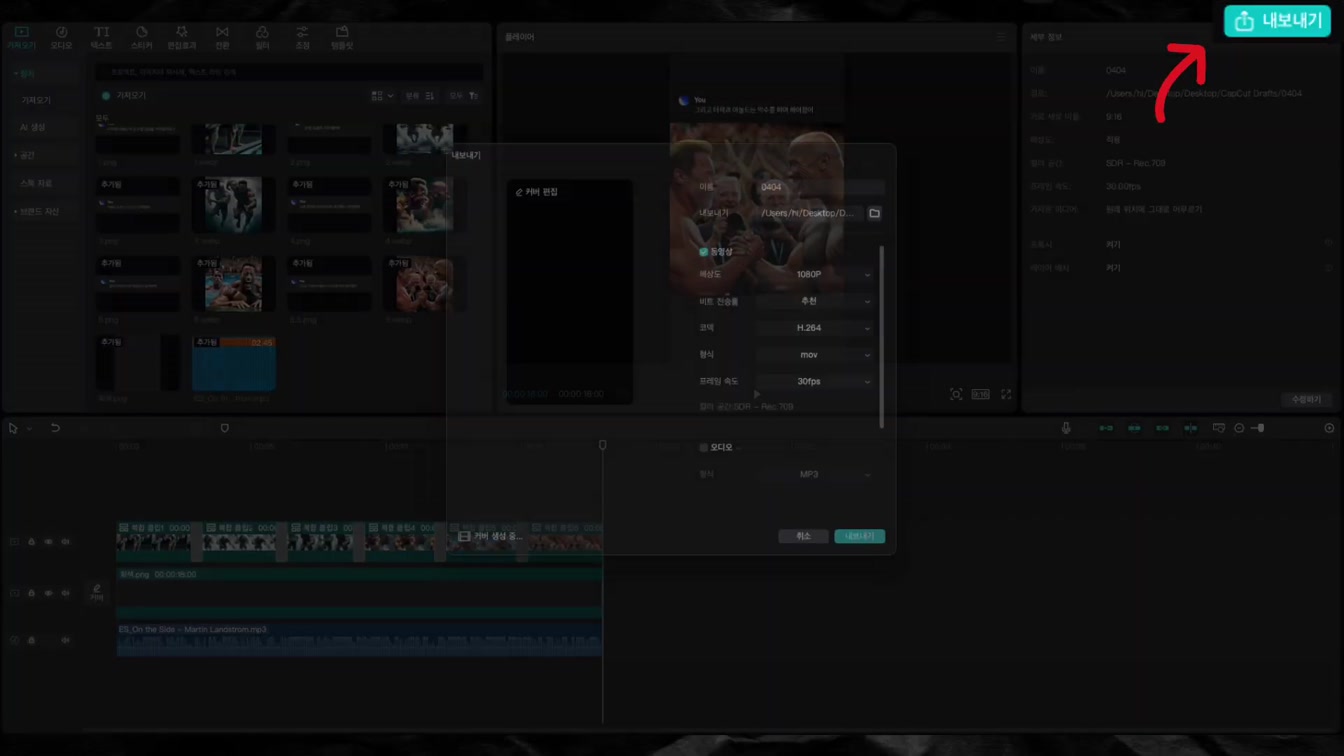Image resolution: width=1344 pixels, height=756 pixels.
Task: Open the 코덱 dropdown showing H.264
Action: [815, 328]
